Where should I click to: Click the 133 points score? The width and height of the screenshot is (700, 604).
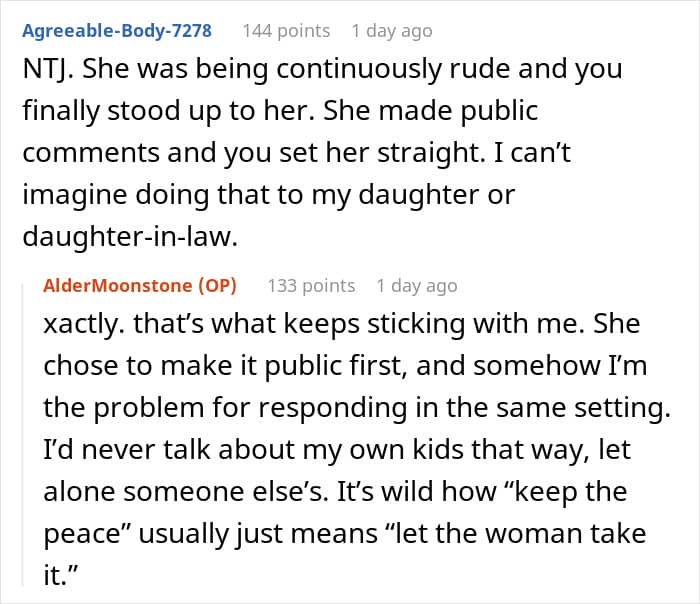click(311, 286)
